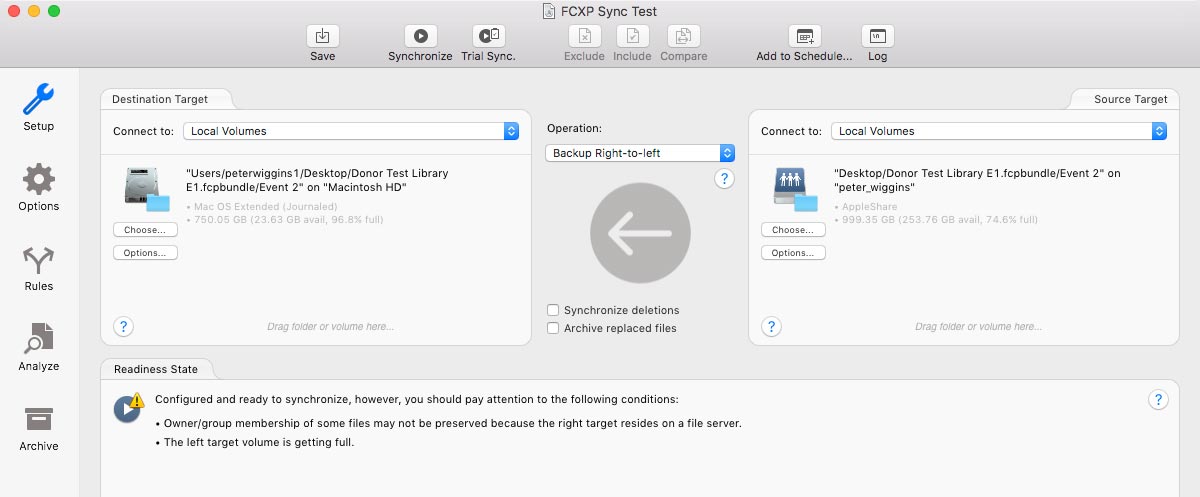Click the AppleShare source volume icon
The image size is (1200, 497).
tap(795, 190)
